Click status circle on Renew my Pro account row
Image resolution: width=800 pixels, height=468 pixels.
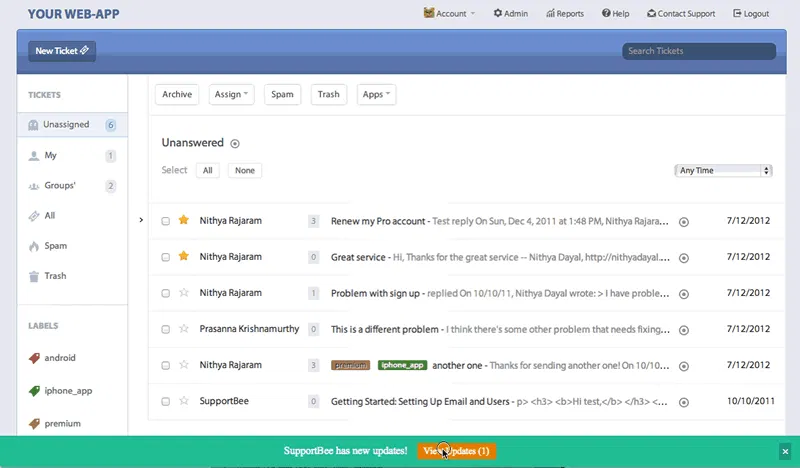point(684,222)
